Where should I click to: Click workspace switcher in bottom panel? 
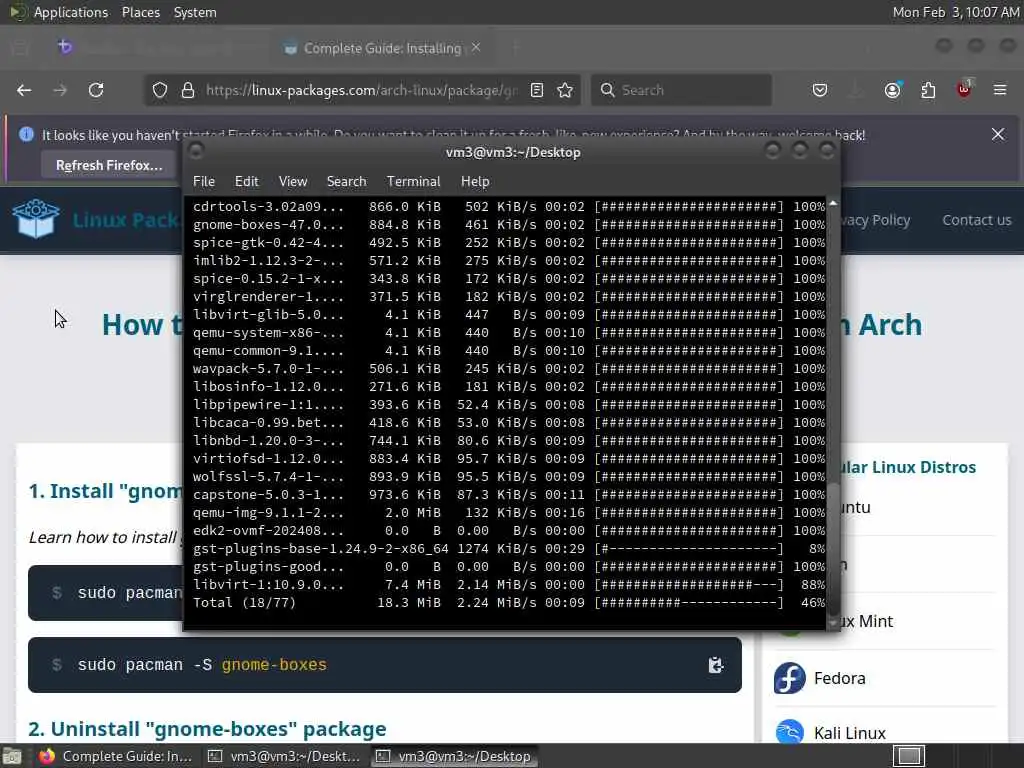coord(909,756)
